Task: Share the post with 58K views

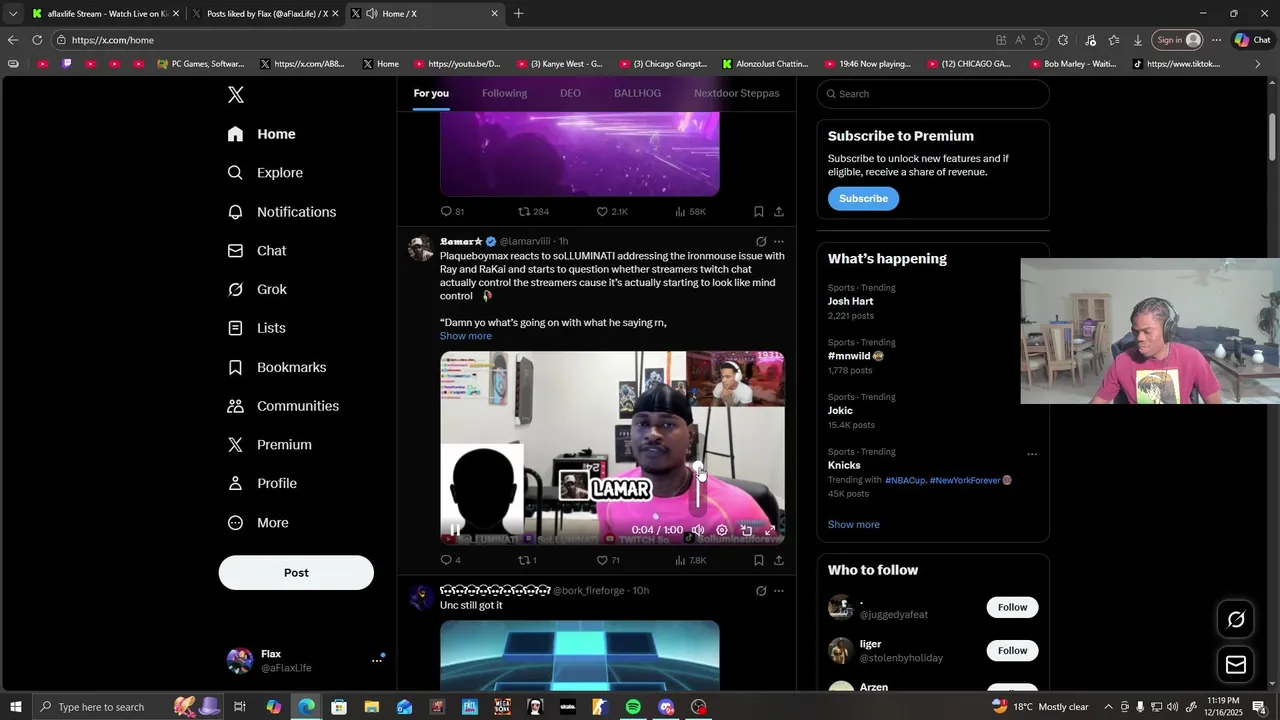Action: (x=779, y=212)
